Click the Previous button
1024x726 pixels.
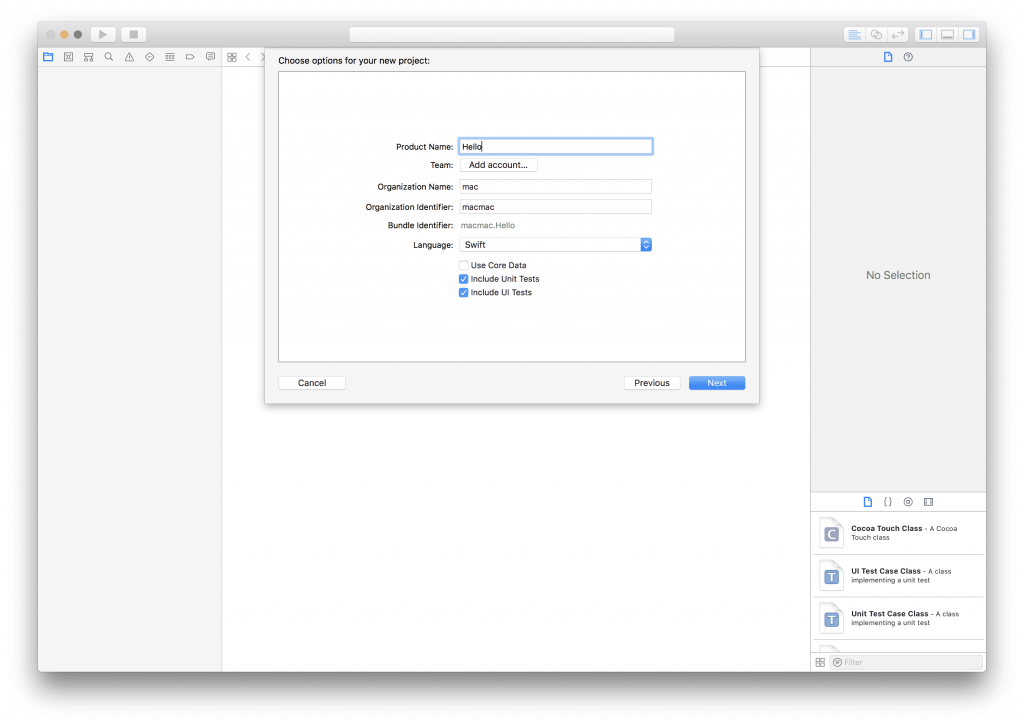[652, 383]
